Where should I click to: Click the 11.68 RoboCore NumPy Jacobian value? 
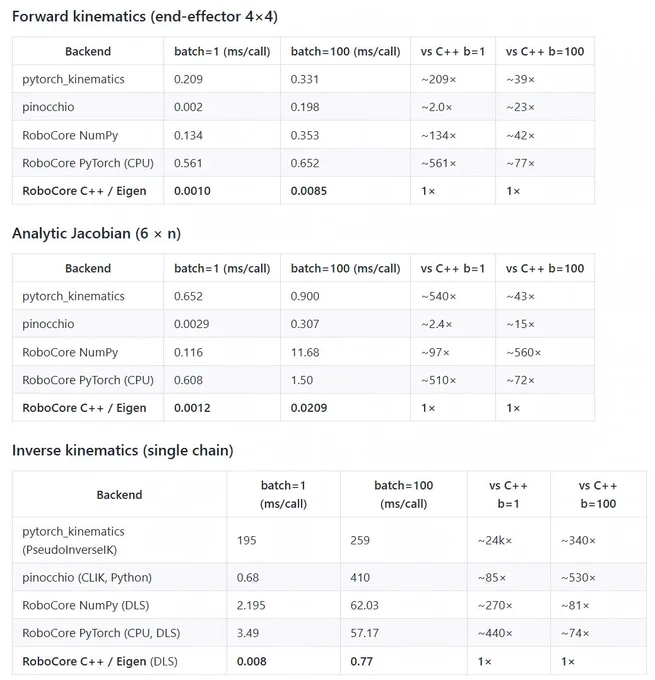point(305,352)
